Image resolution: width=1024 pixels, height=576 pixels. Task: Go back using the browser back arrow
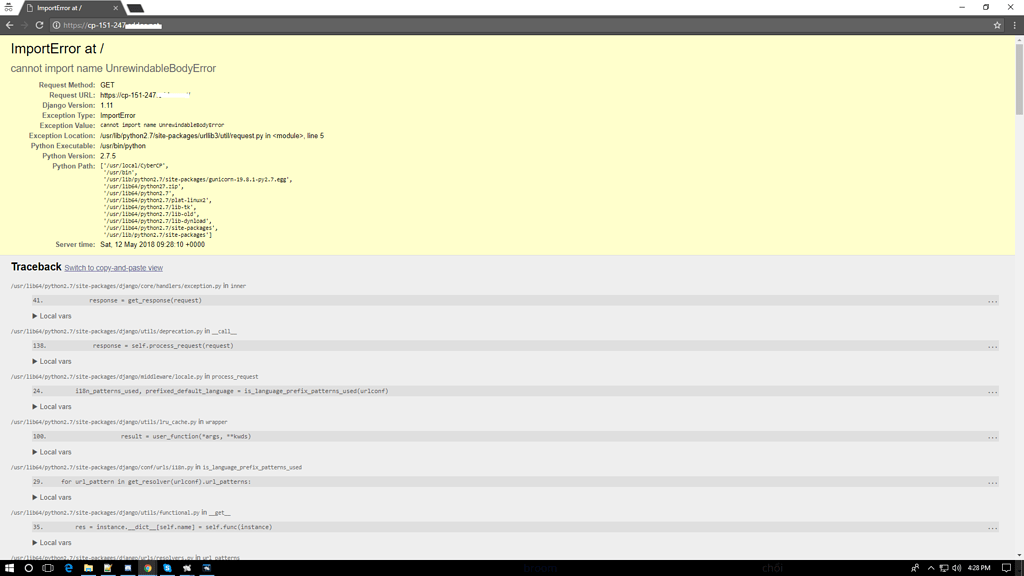tap(9, 25)
